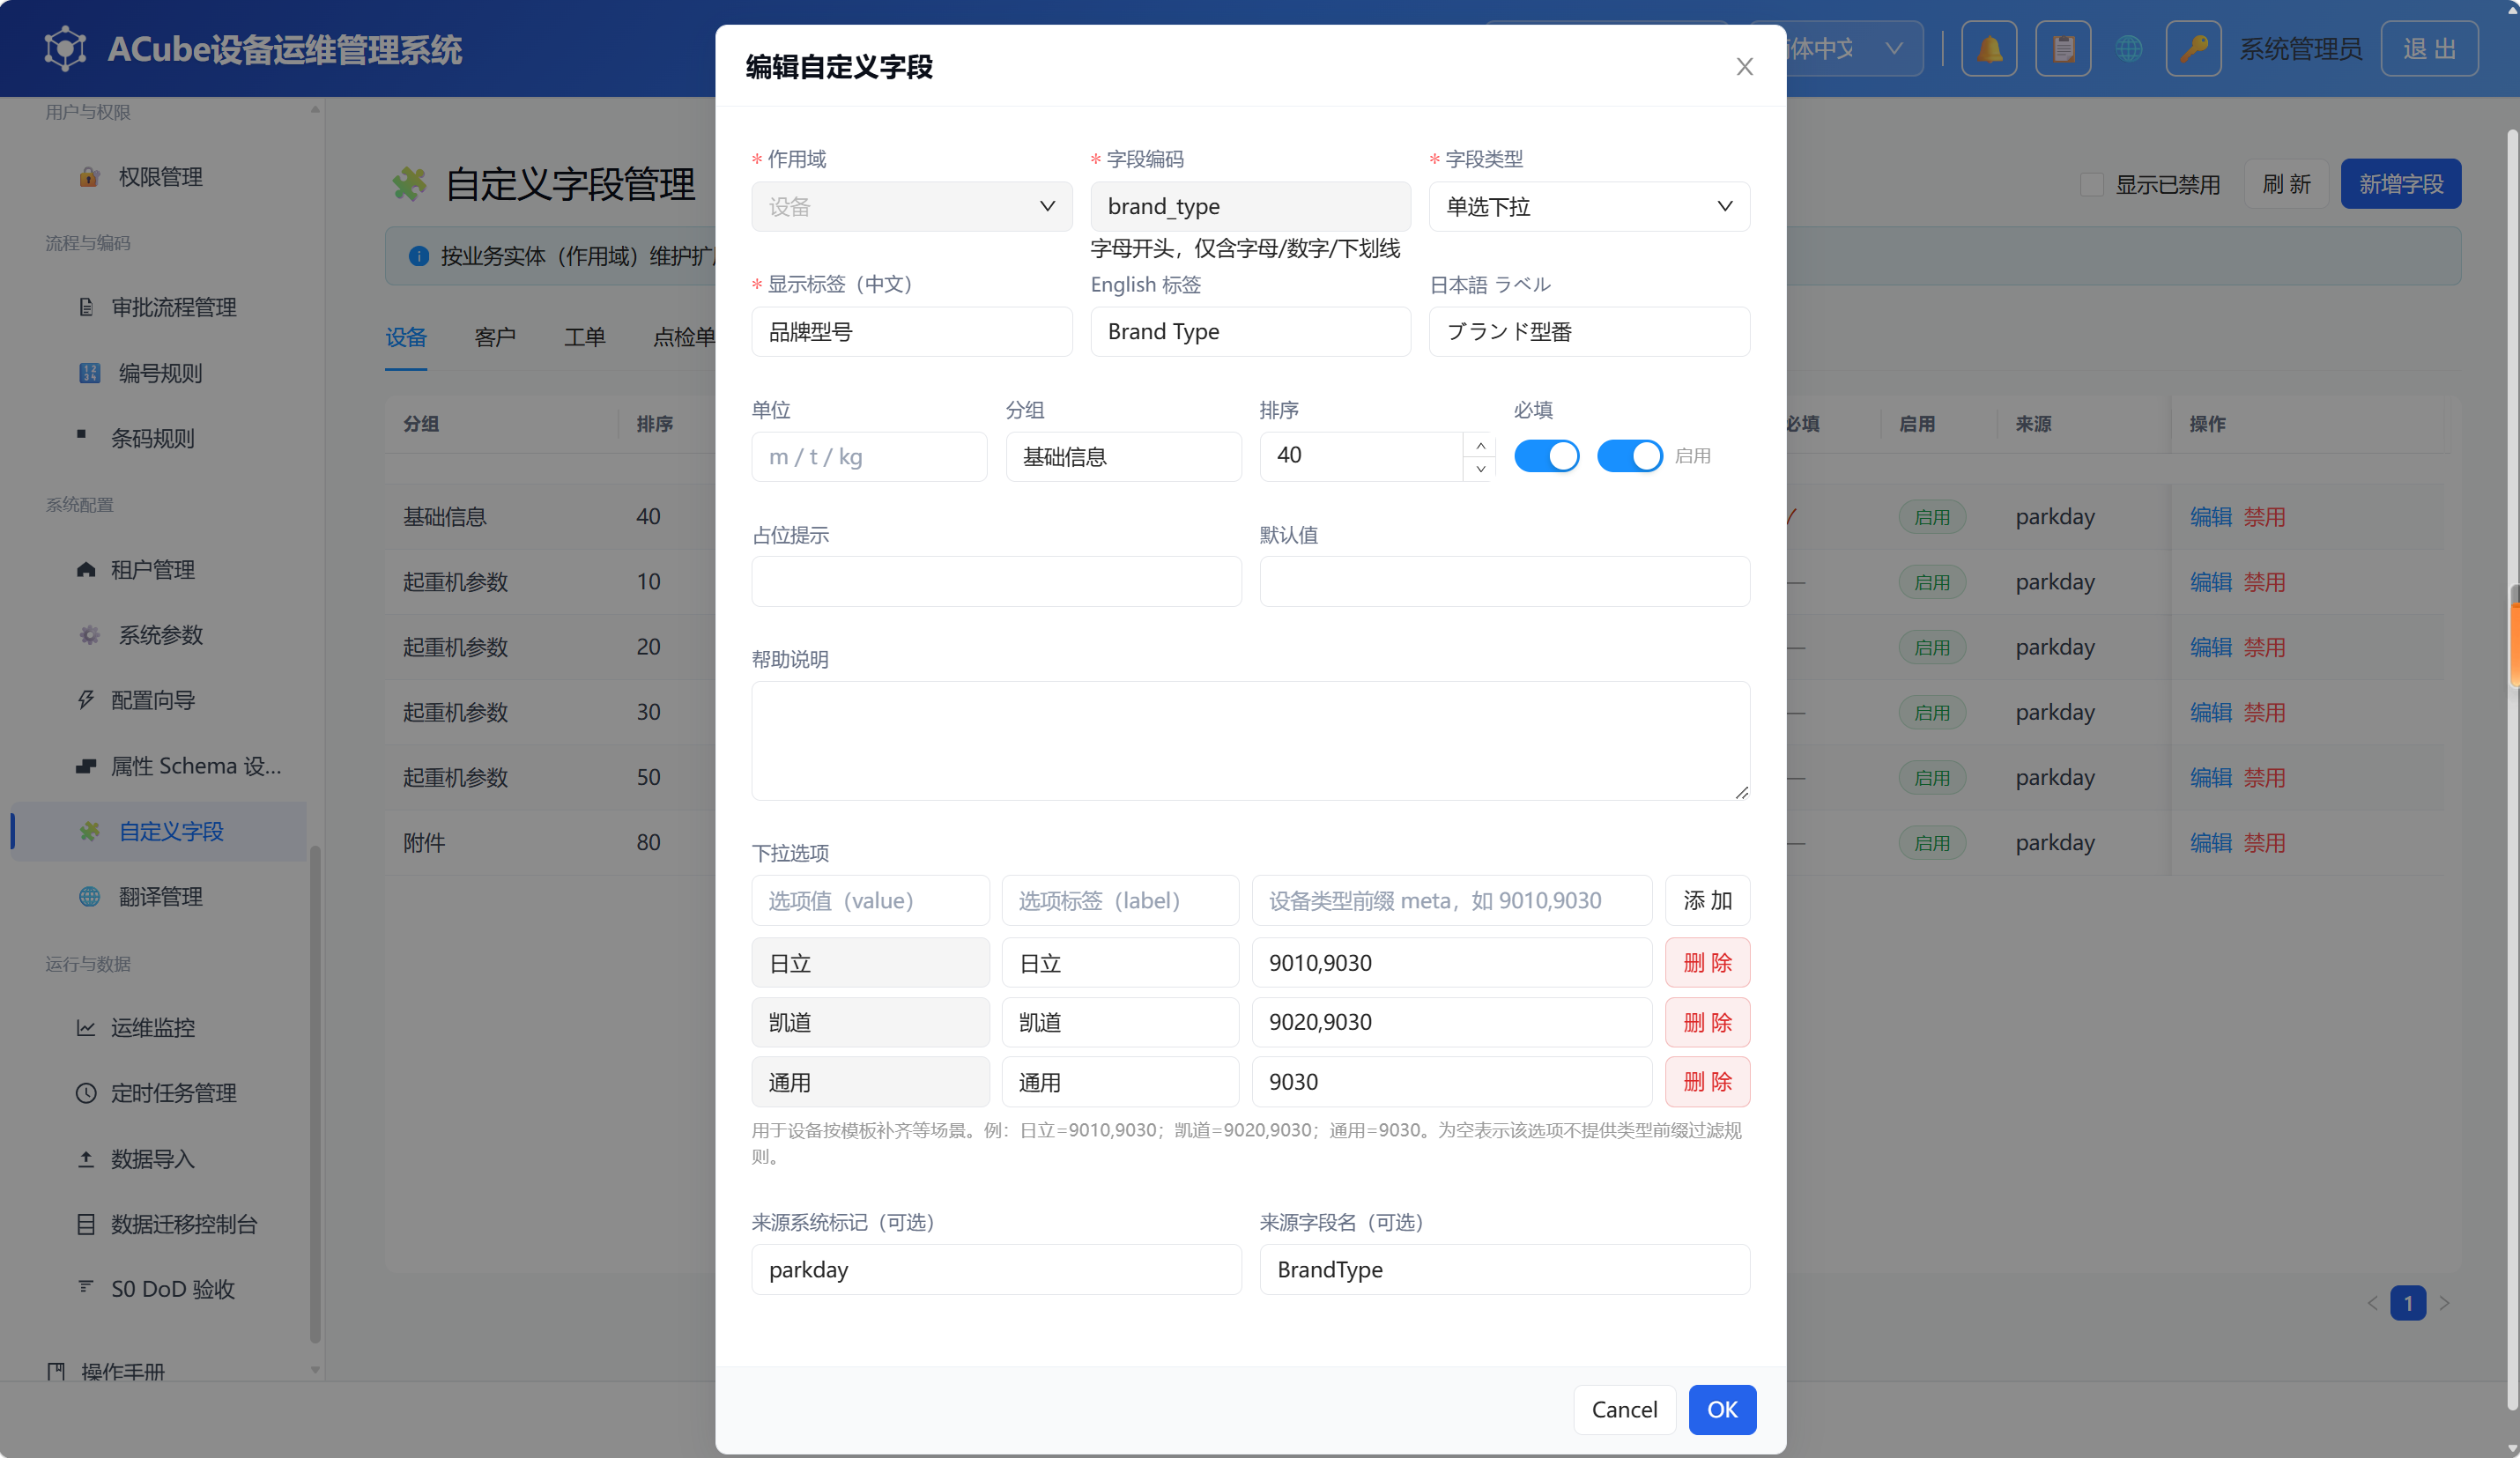Click 添加 to add dropdown option
The width and height of the screenshot is (2520, 1458).
1707,900
